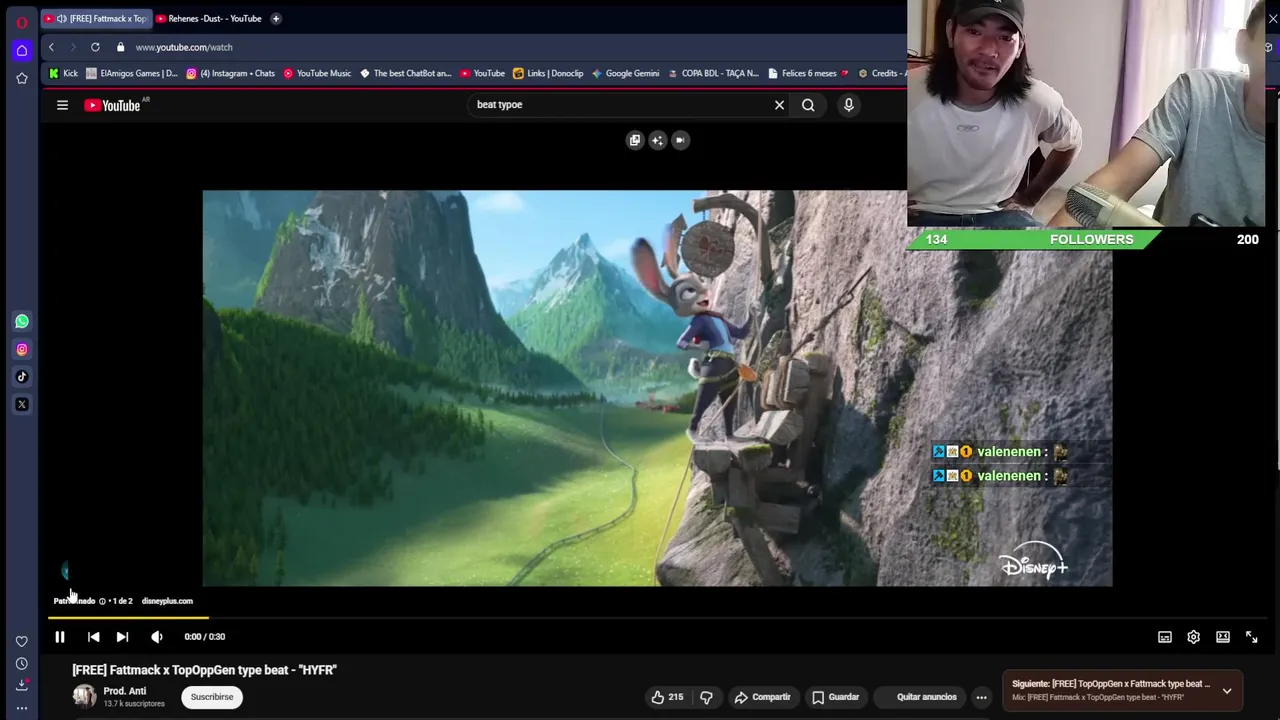Start voice search with the microphone

848,104
